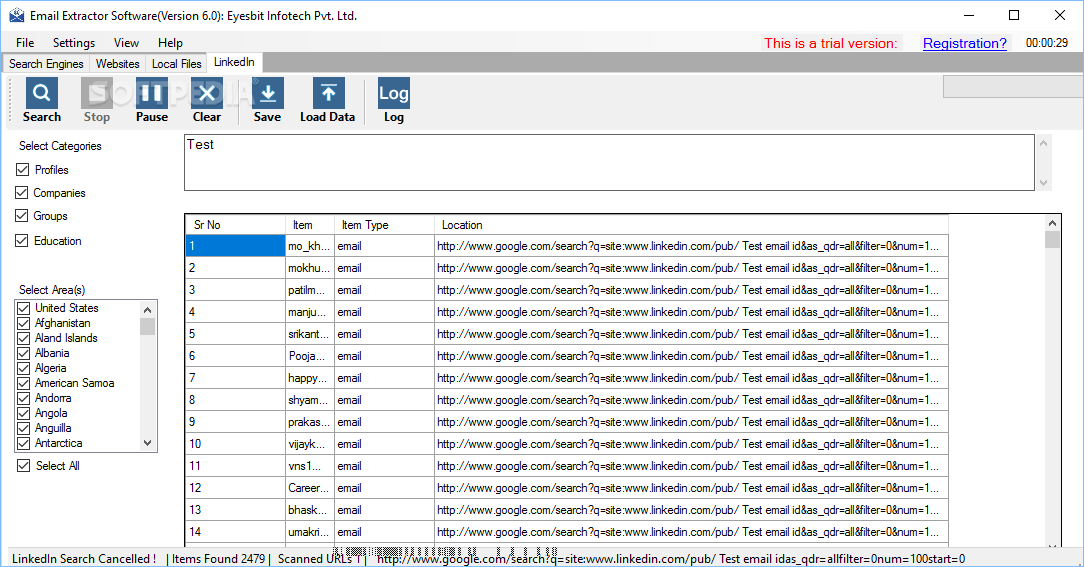
Task: Click the 'vijayk...' item cell
Action: pos(310,444)
